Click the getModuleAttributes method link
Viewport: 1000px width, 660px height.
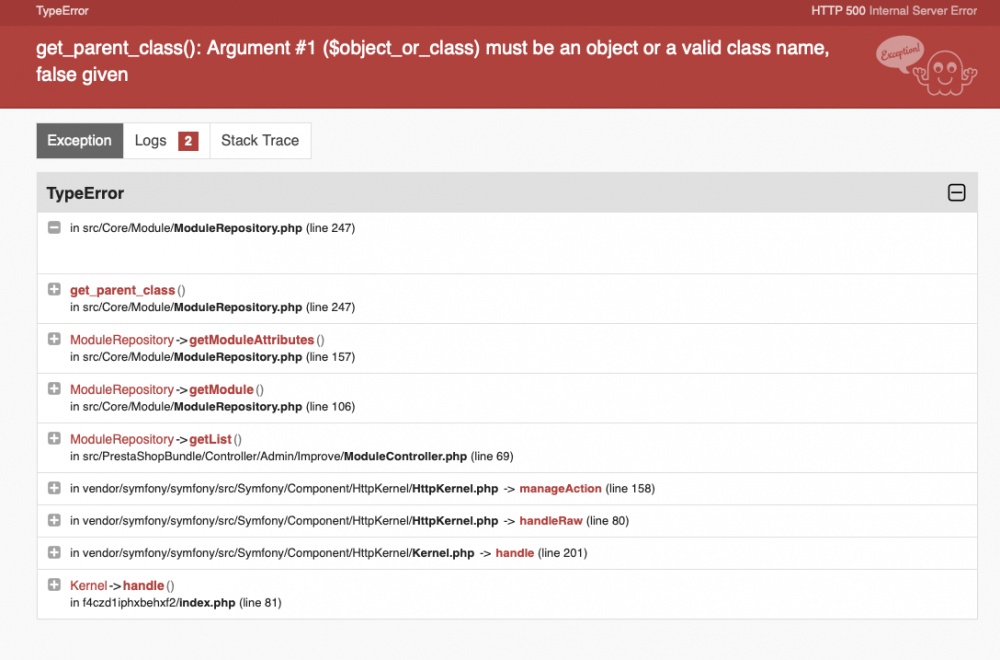251,340
